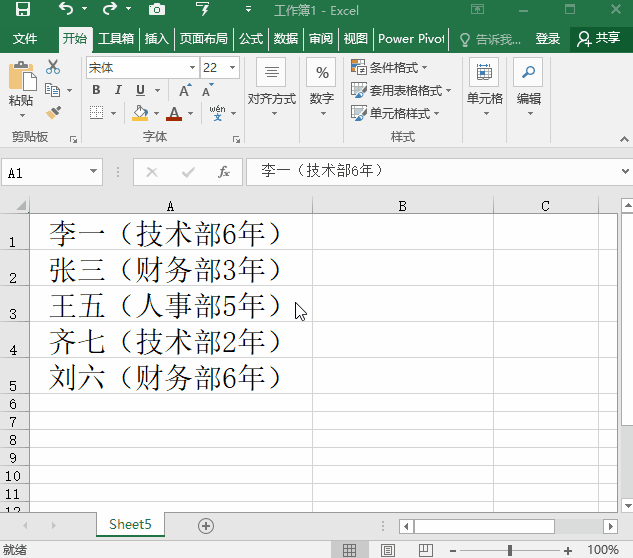Click the formula bar cancel X icon
The width and height of the screenshot is (633, 558).
[x=152, y=172]
